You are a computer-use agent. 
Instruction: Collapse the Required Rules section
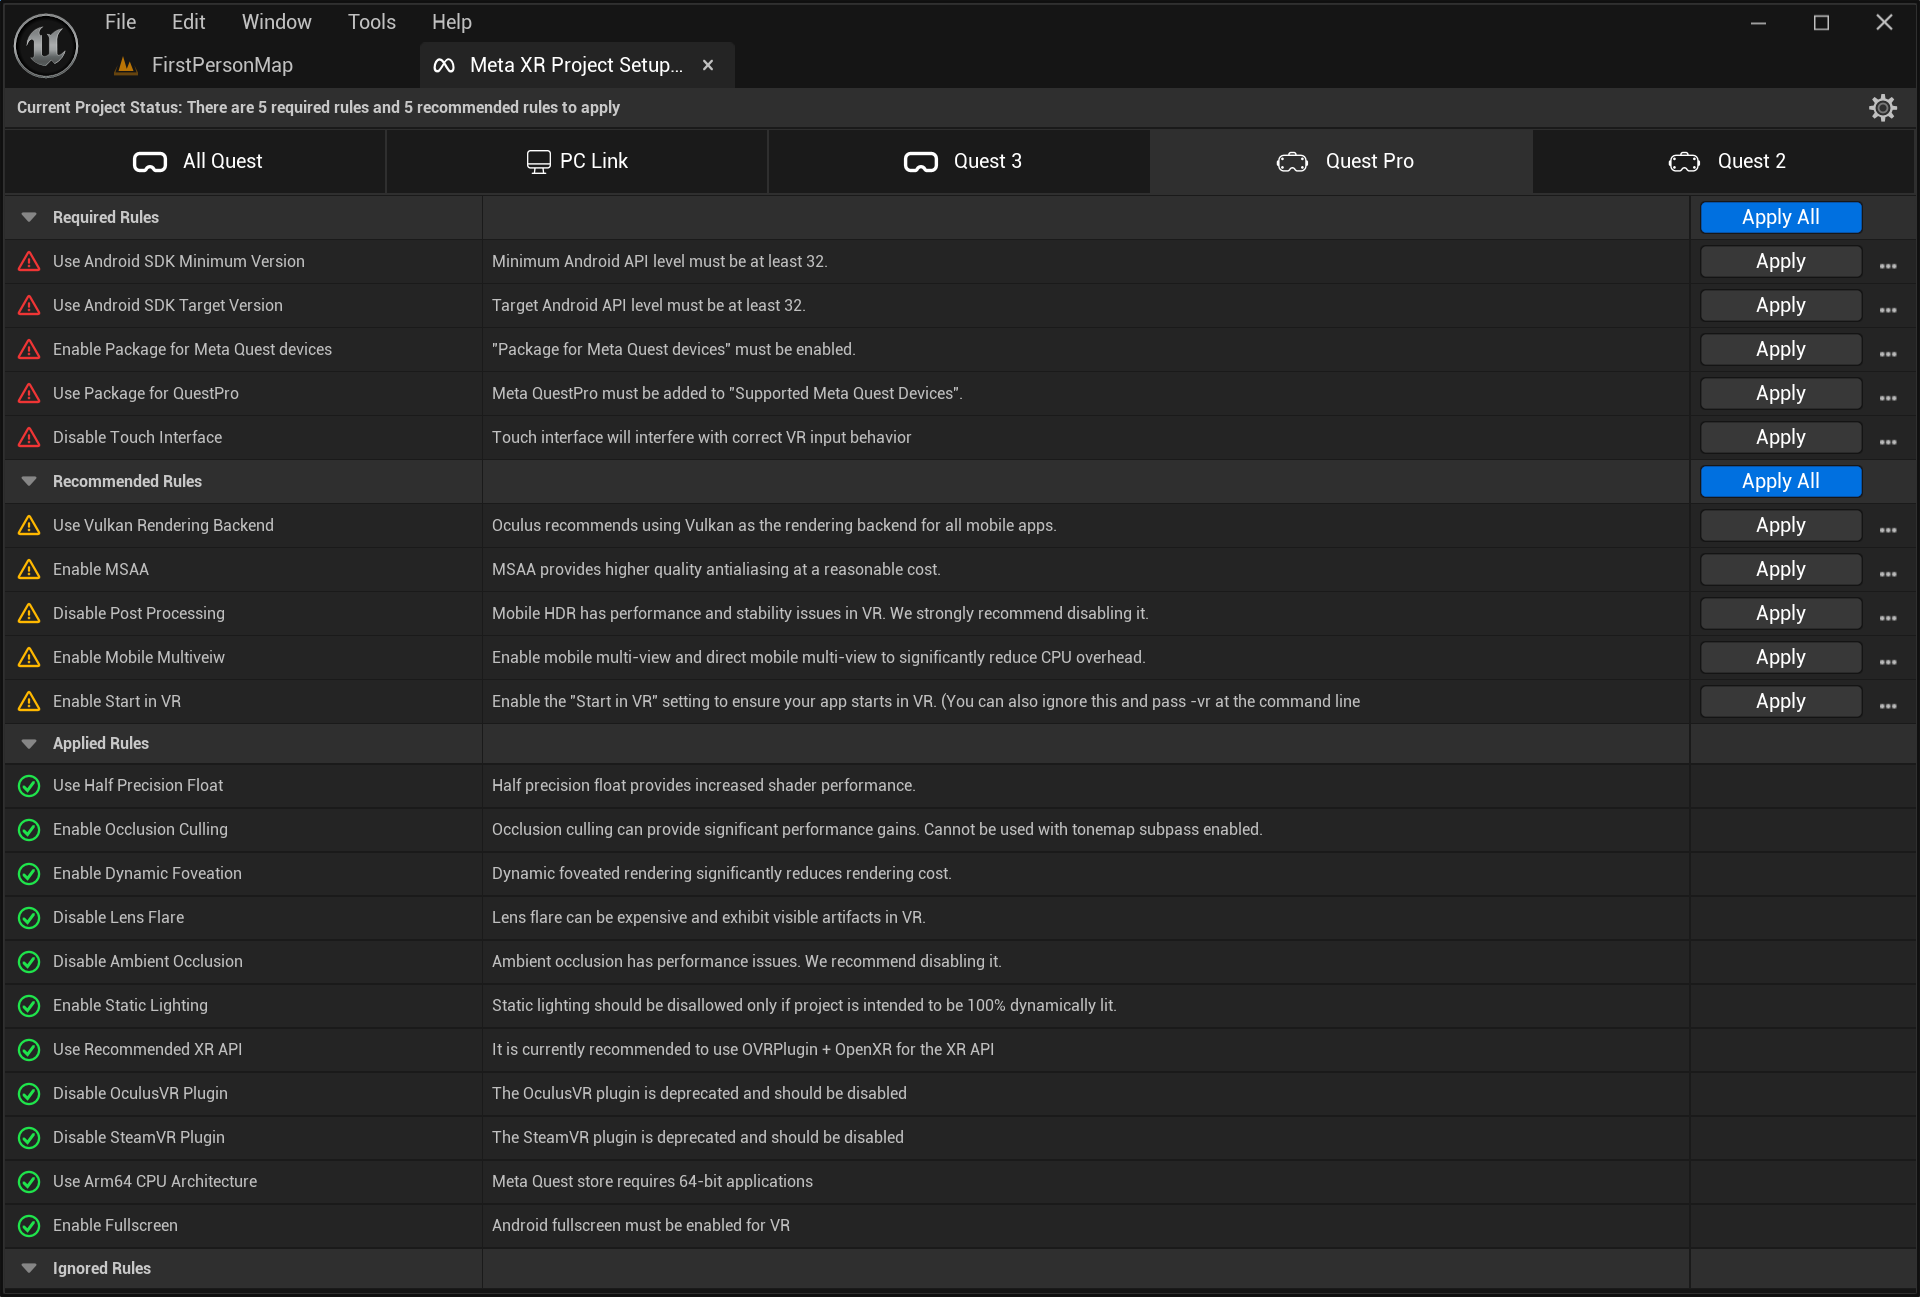(28, 217)
